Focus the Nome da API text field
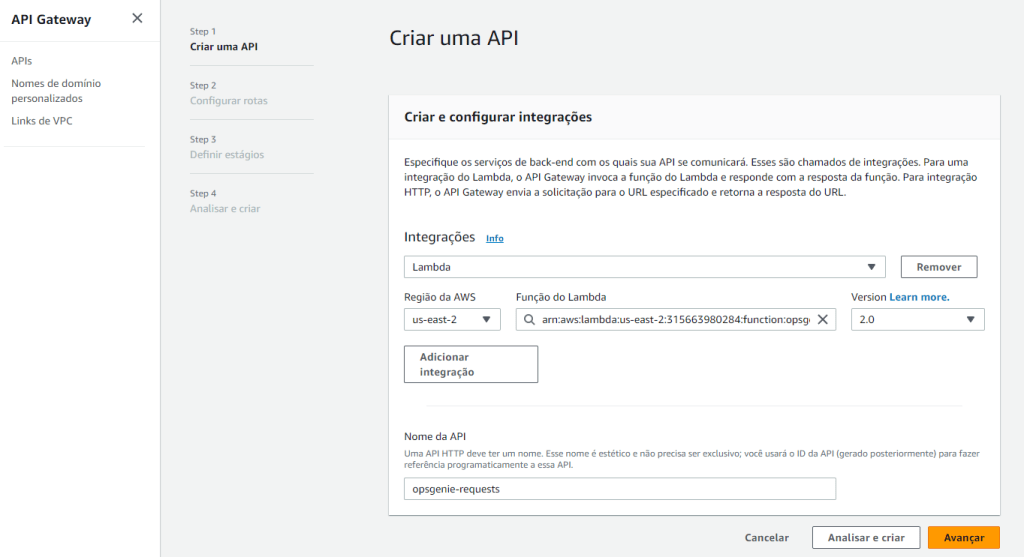Screen dimensions: 1024x557 coord(620,488)
